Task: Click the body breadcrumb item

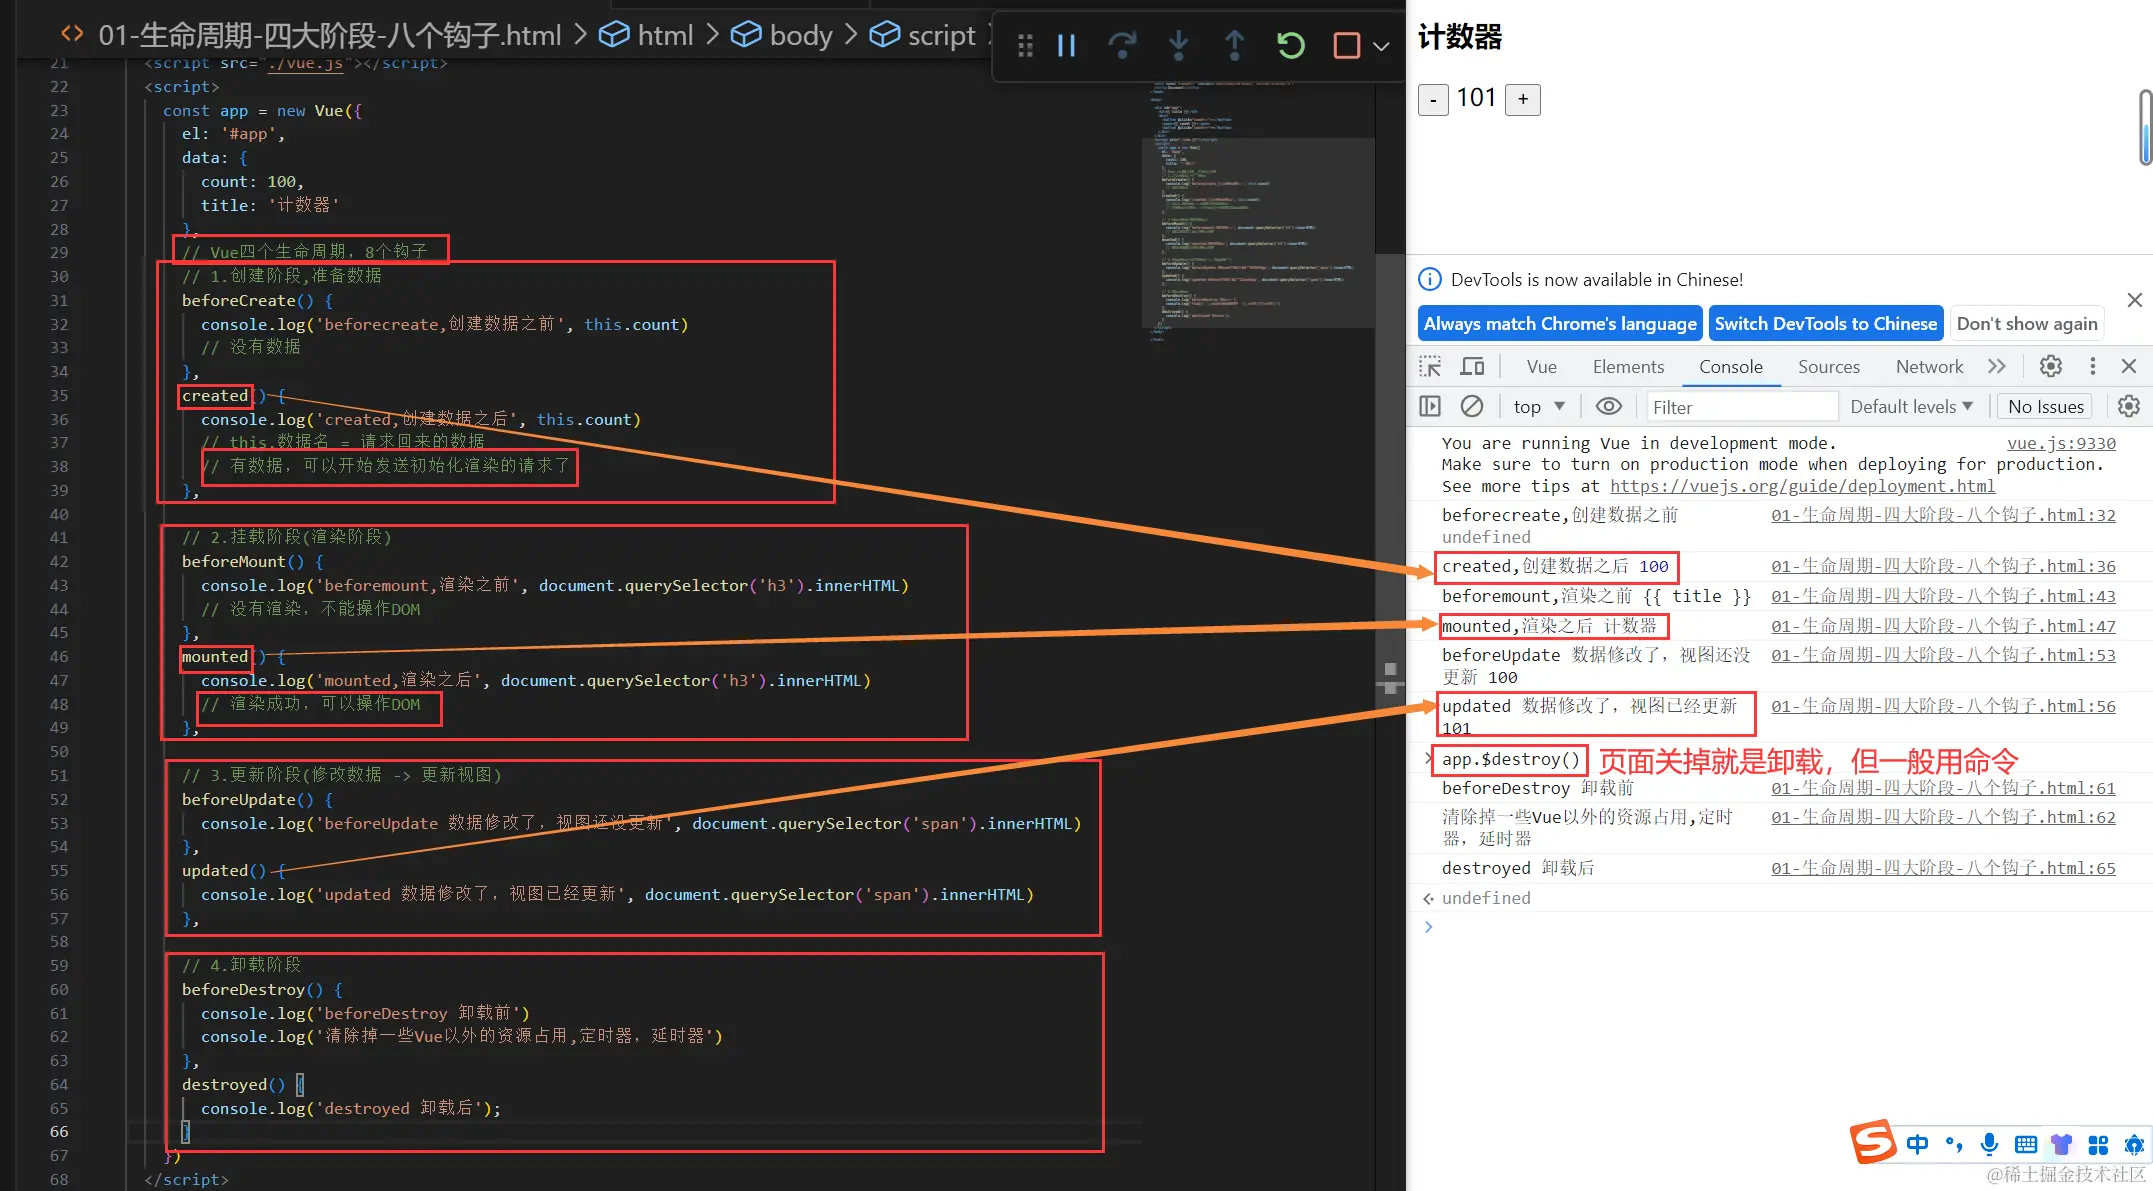Action: click(782, 35)
